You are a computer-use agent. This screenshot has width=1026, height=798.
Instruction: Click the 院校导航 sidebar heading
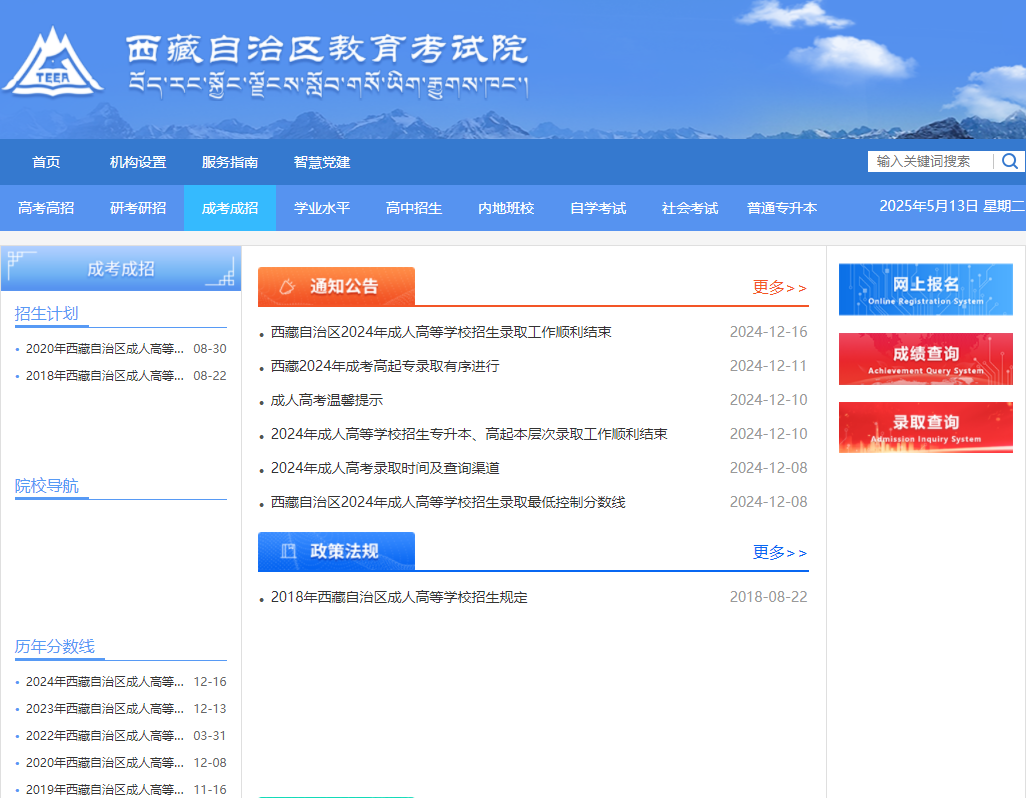44,486
